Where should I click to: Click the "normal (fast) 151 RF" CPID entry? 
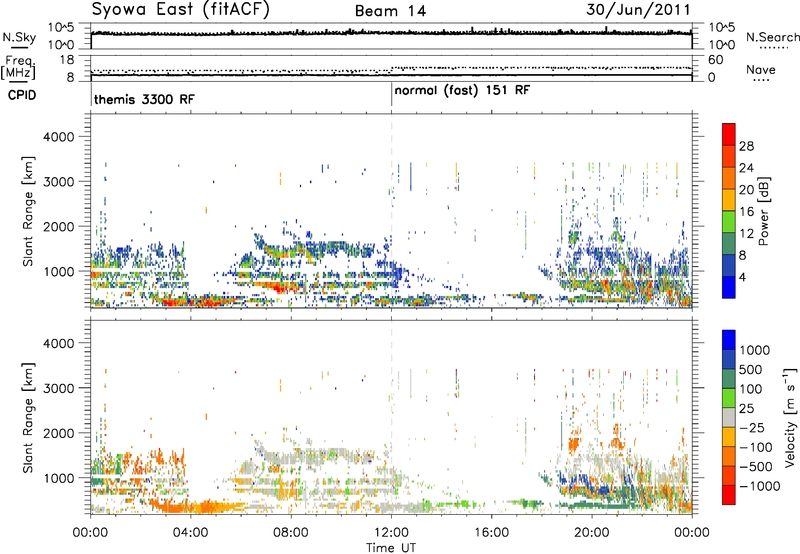click(462, 91)
